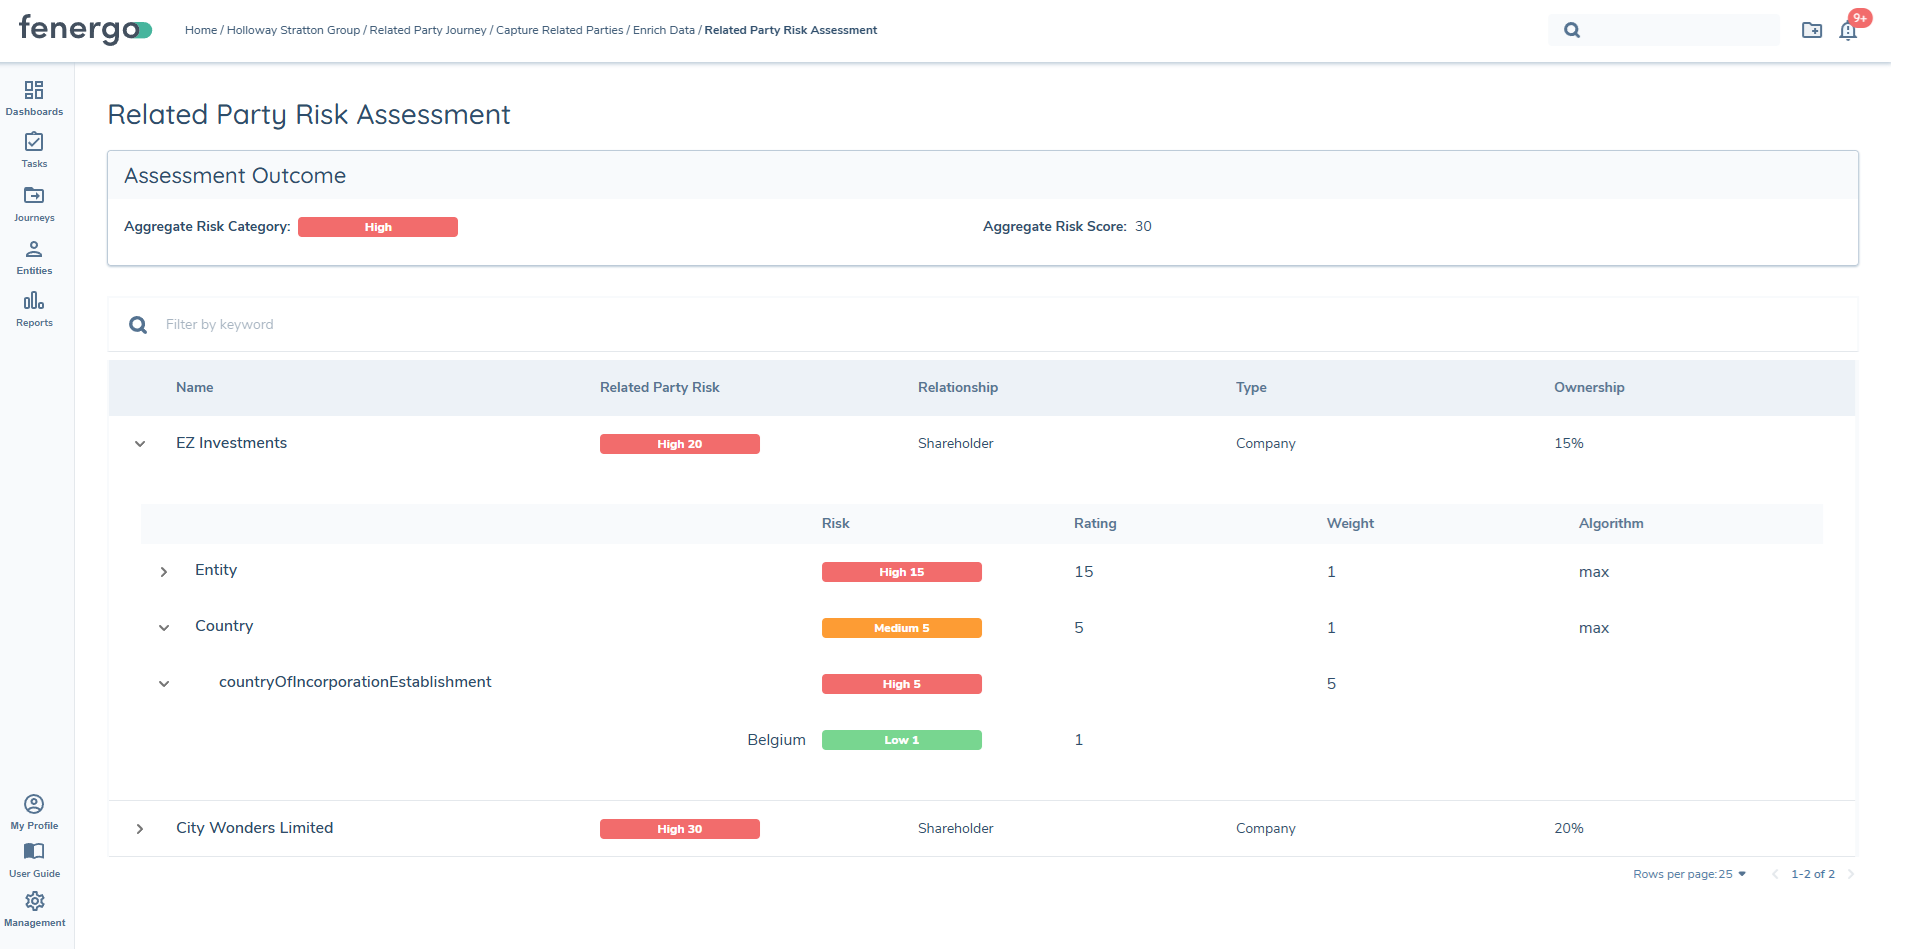This screenshot has width=1907, height=949.
Task: Expand the City Wonders Limited row
Action: pos(139,829)
